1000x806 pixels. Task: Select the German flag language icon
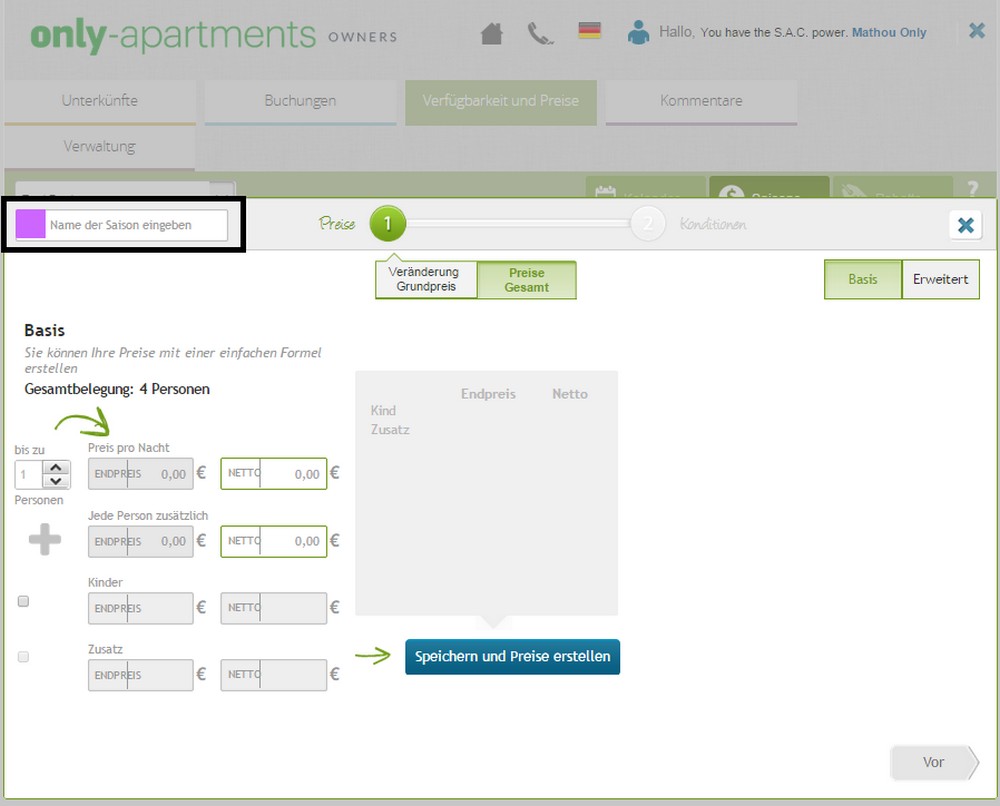click(x=590, y=31)
